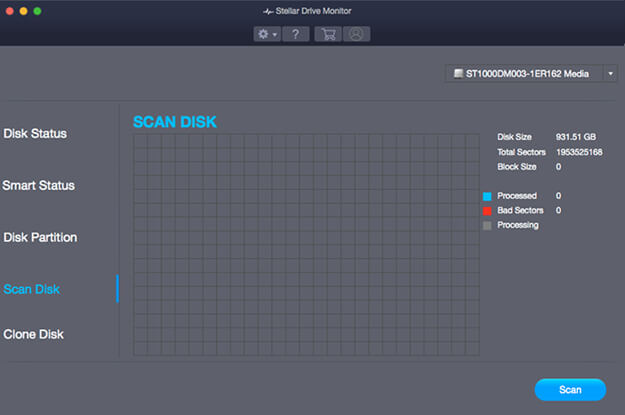Maximize the window with the green button
This screenshot has width=625, height=415.
37,11
